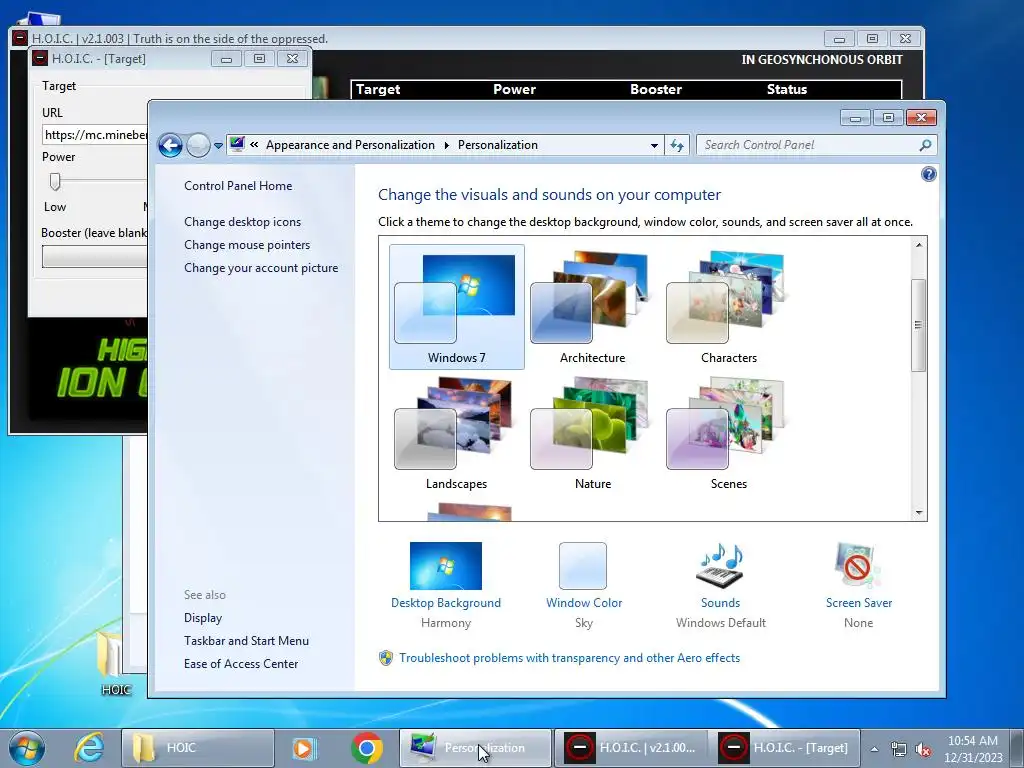Click the muted volume tray icon
The height and width of the screenshot is (768, 1024).
pyautogui.click(x=923, y=749)
